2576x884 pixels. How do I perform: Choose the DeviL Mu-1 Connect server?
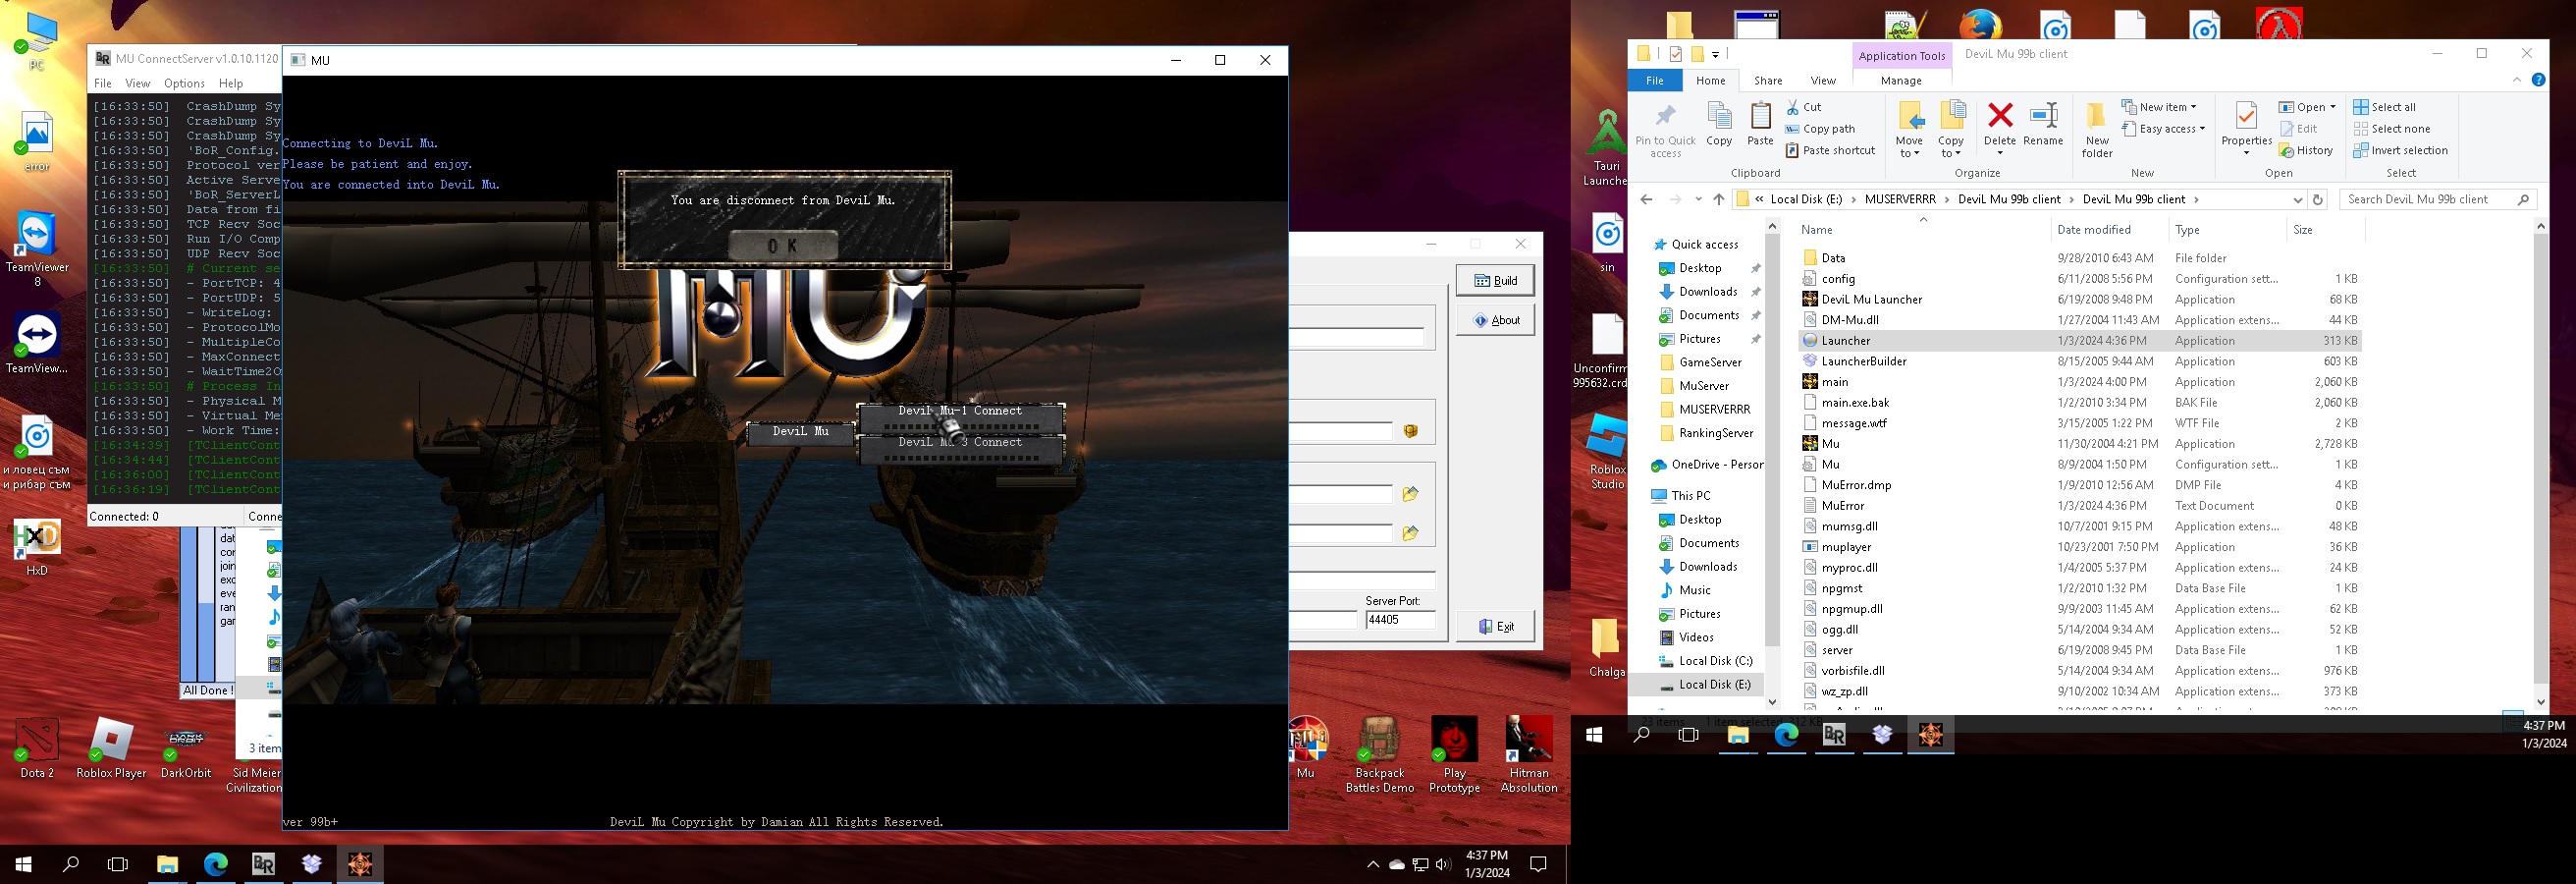[x=960, y=419]
